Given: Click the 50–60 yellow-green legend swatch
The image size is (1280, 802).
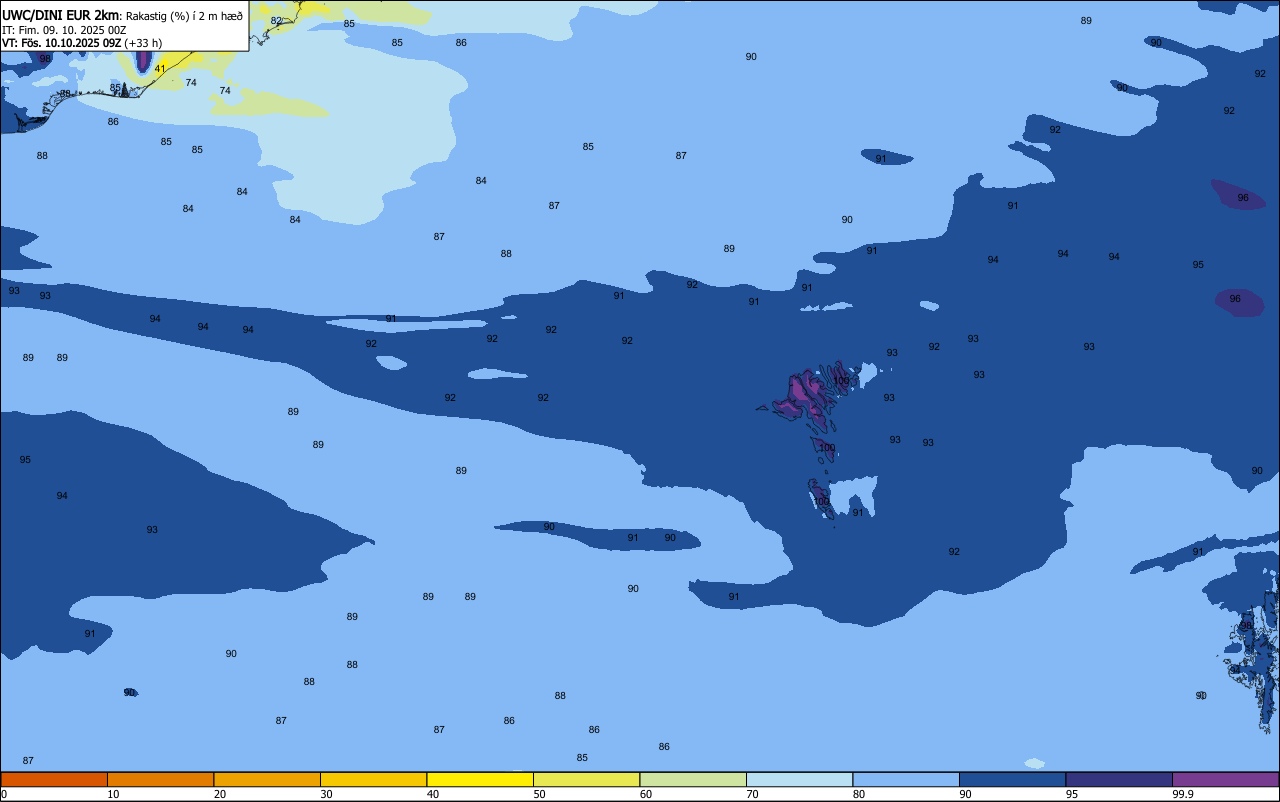Looking at the screenshot, I should [x=586, y=779].
